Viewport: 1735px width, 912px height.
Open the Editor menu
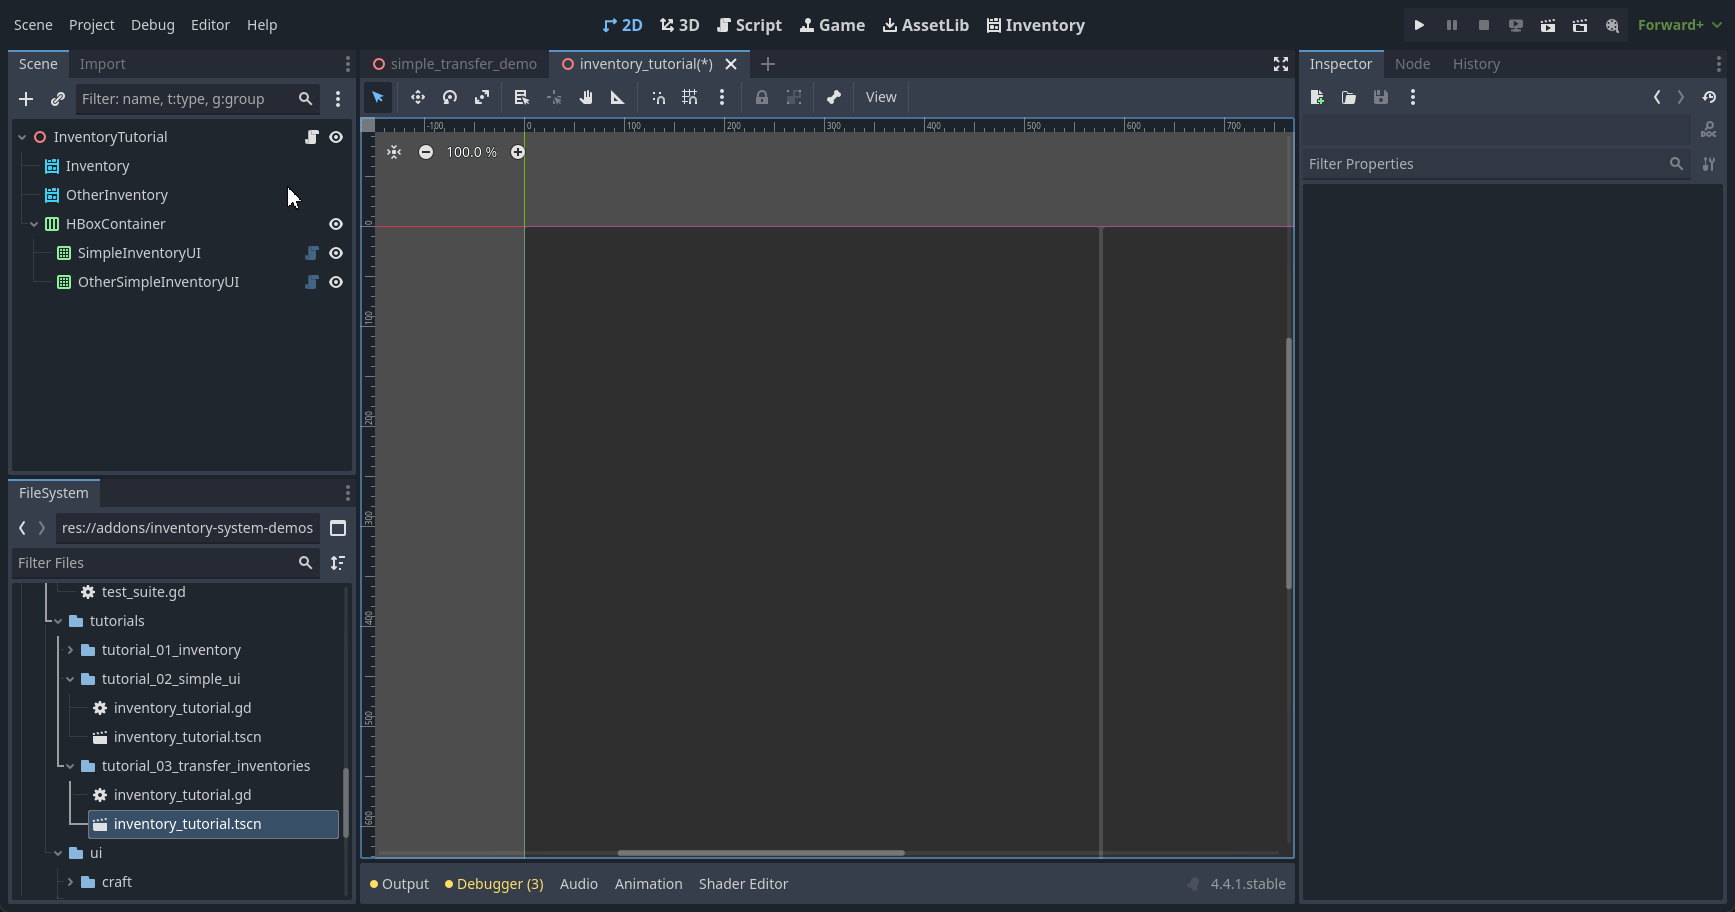click(x=210, y=25)
